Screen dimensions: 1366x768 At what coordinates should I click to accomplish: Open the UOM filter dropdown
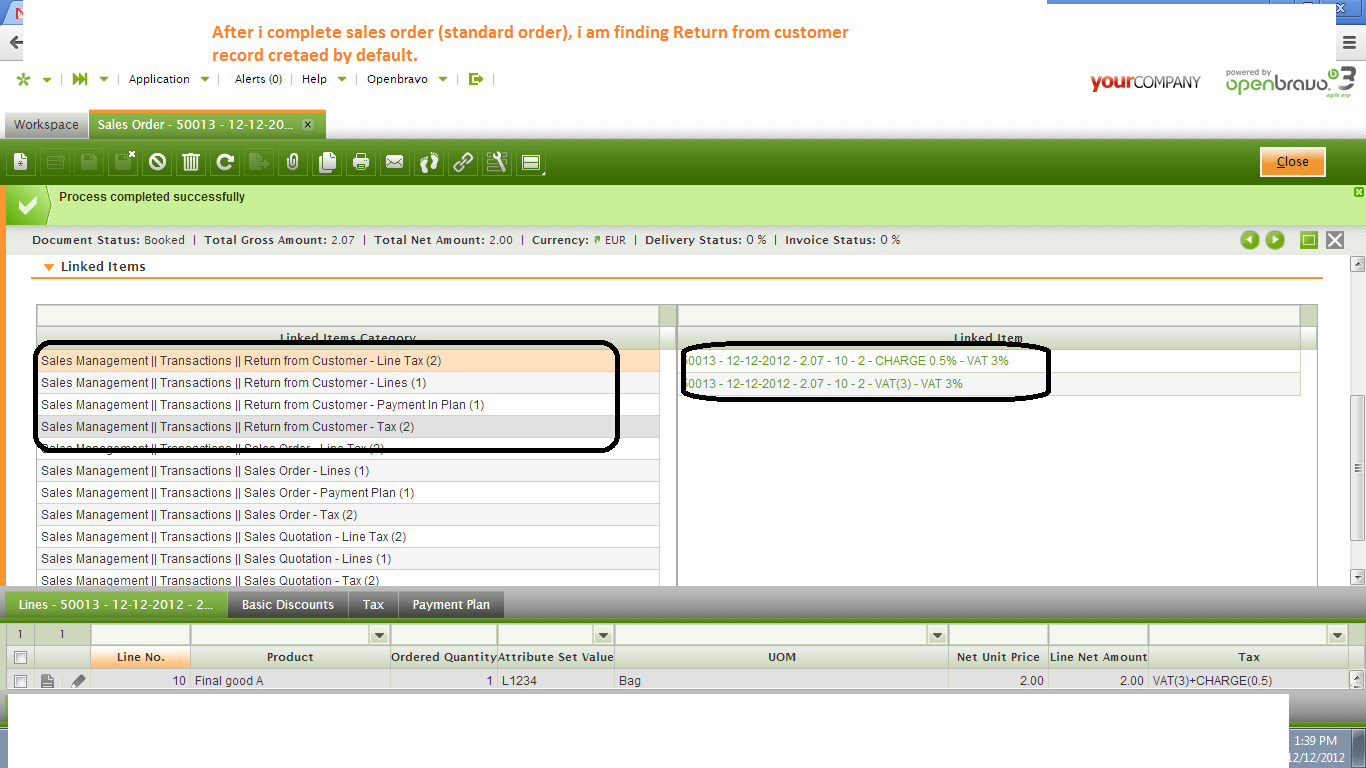point(937,635)
